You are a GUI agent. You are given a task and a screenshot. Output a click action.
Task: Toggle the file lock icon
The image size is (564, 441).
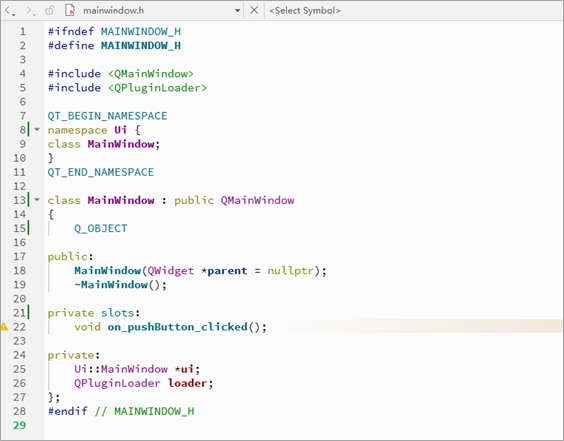[x=49, y=10]
